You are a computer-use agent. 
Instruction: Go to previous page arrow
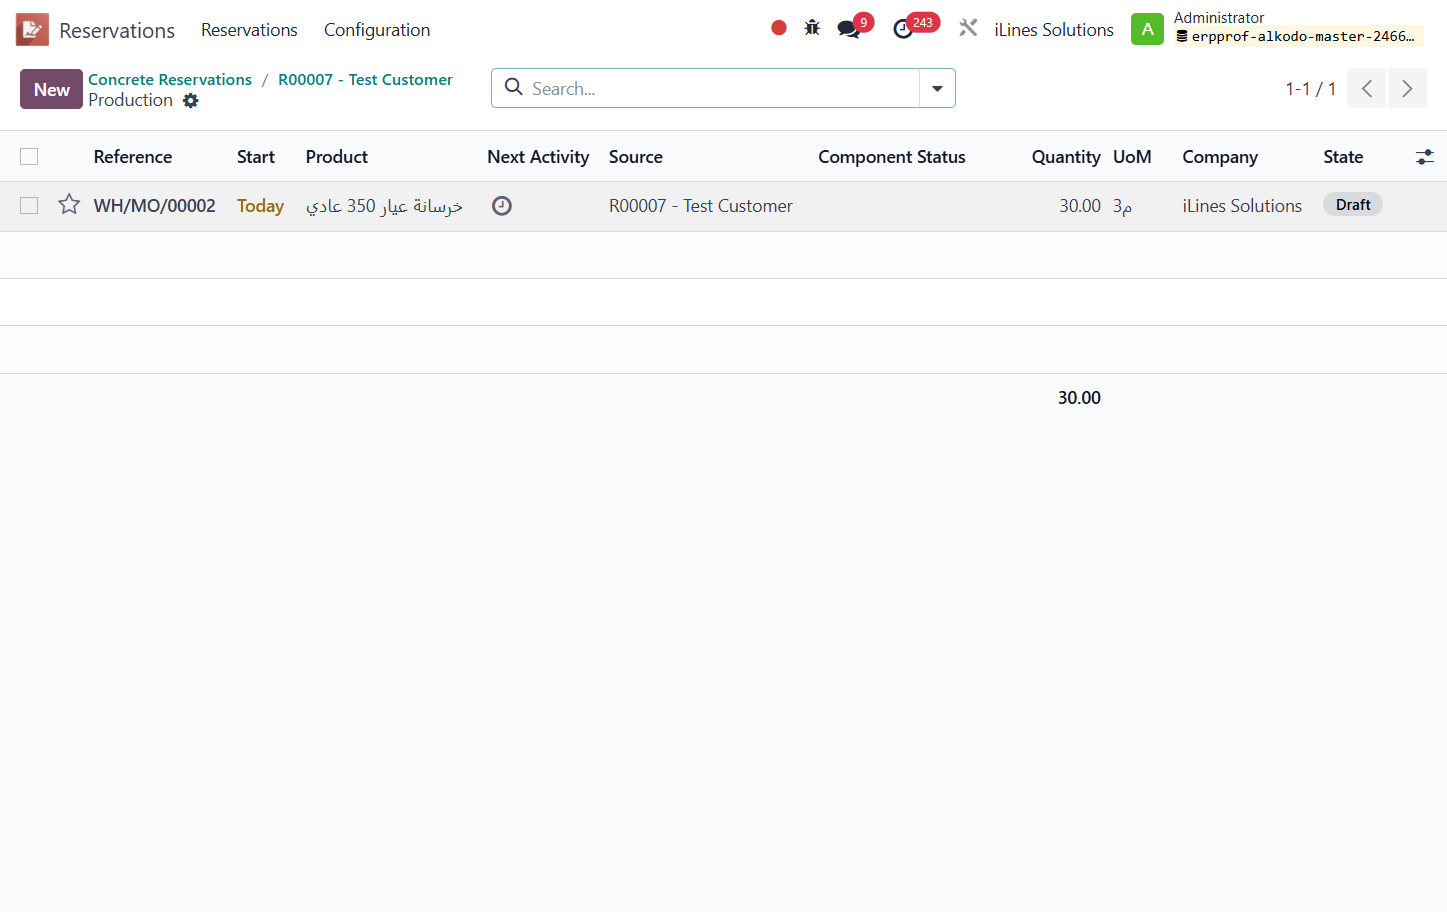click(x=1366, y=88)
